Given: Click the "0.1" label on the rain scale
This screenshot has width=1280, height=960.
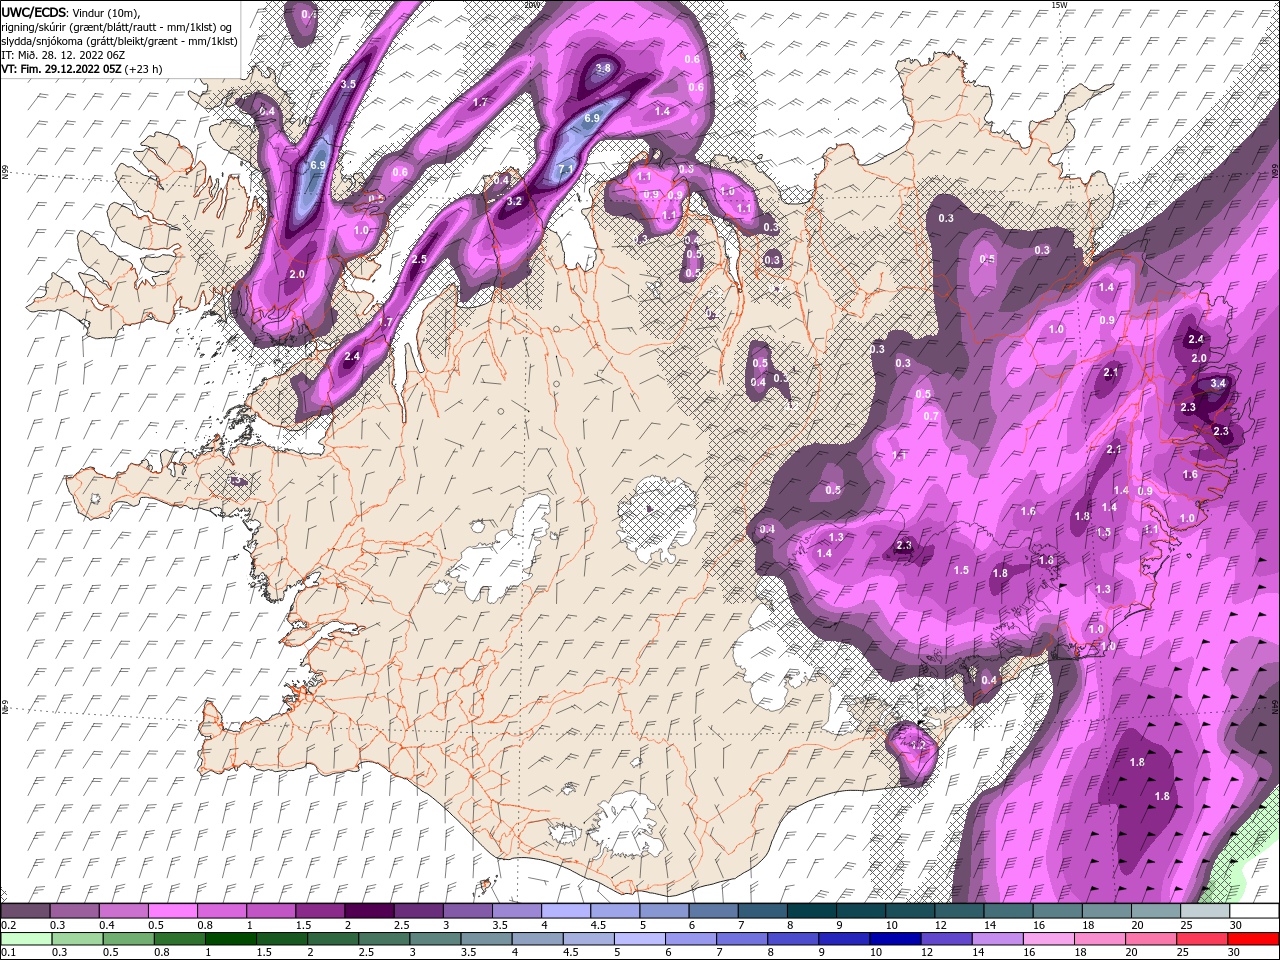Looking at the screenshot, I should click(x=8, y=952).
